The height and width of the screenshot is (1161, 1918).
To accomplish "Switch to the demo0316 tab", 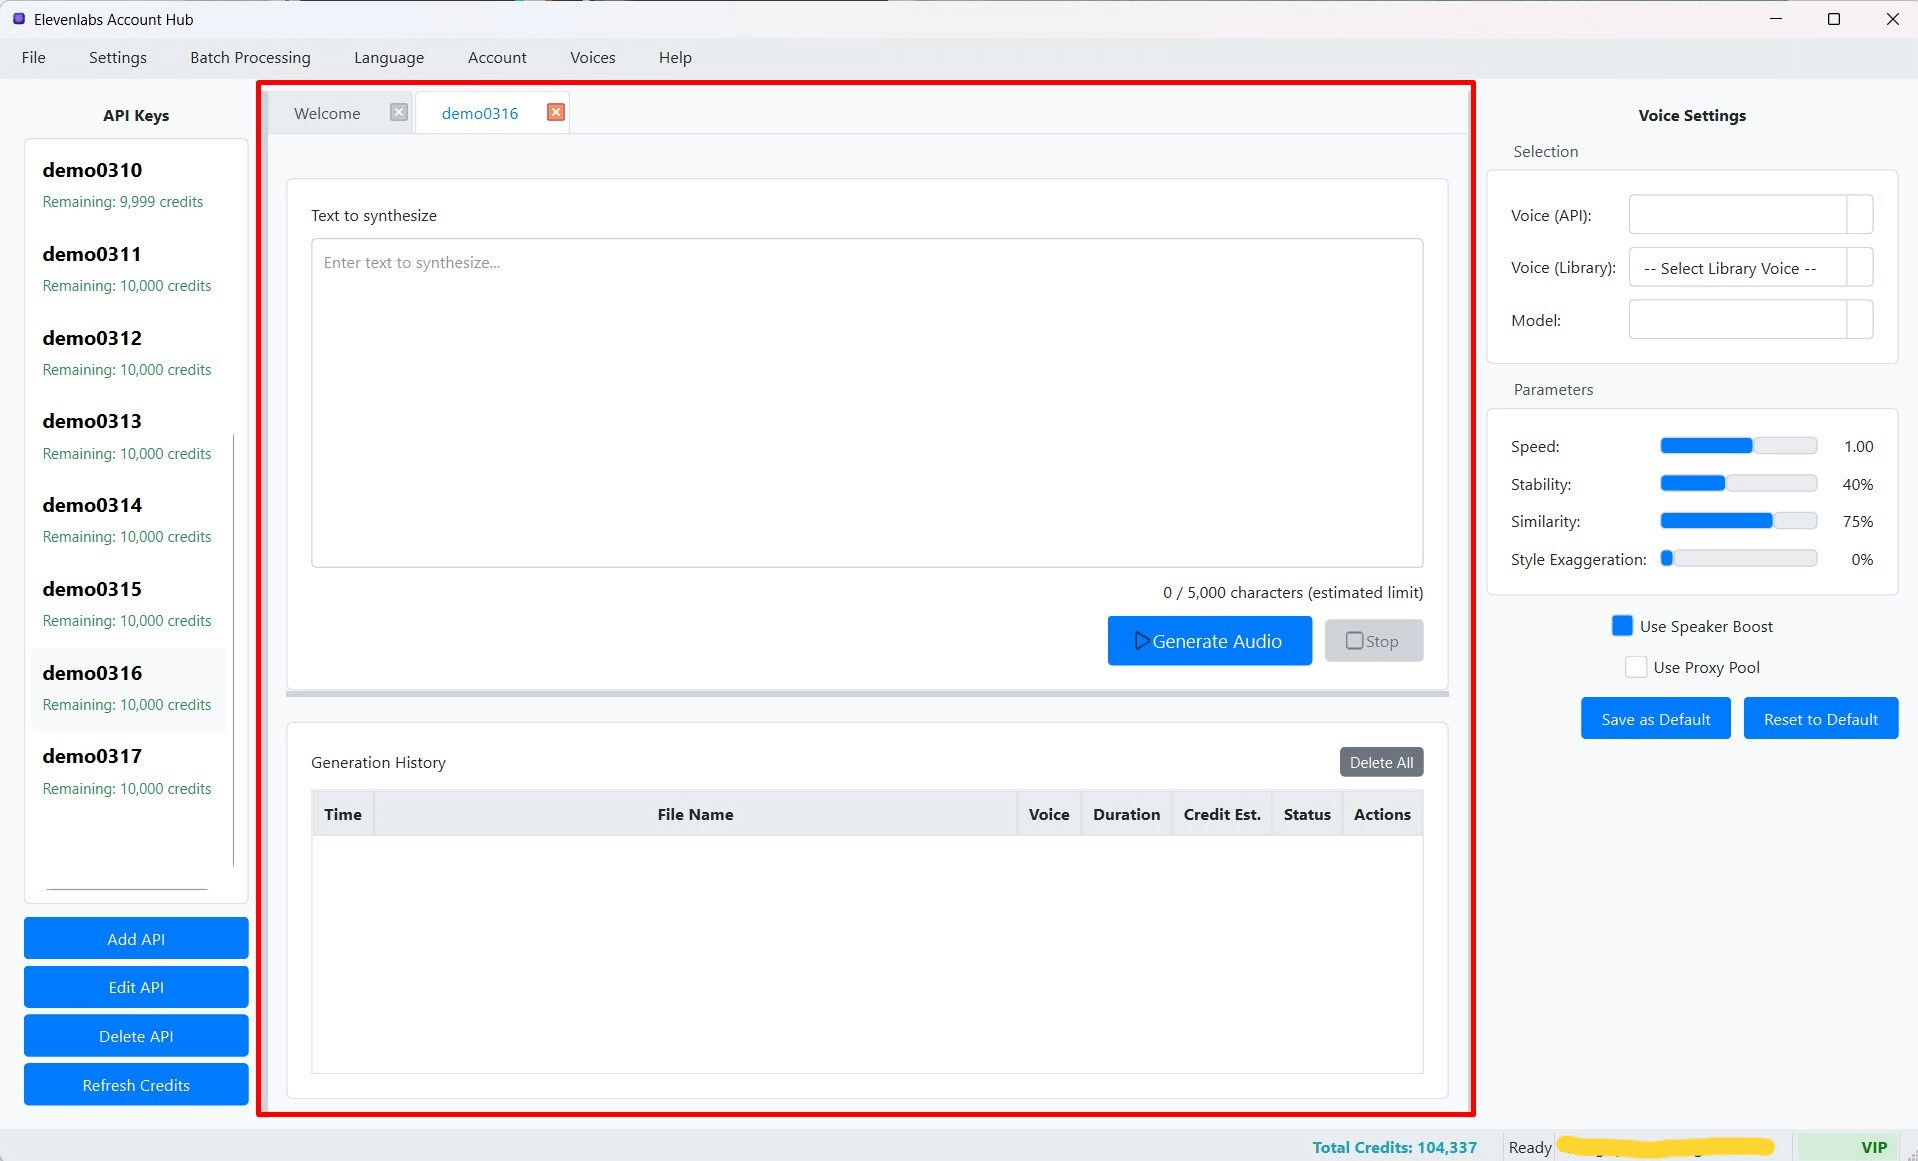I will pyautogui.click(x=480, y=113).
